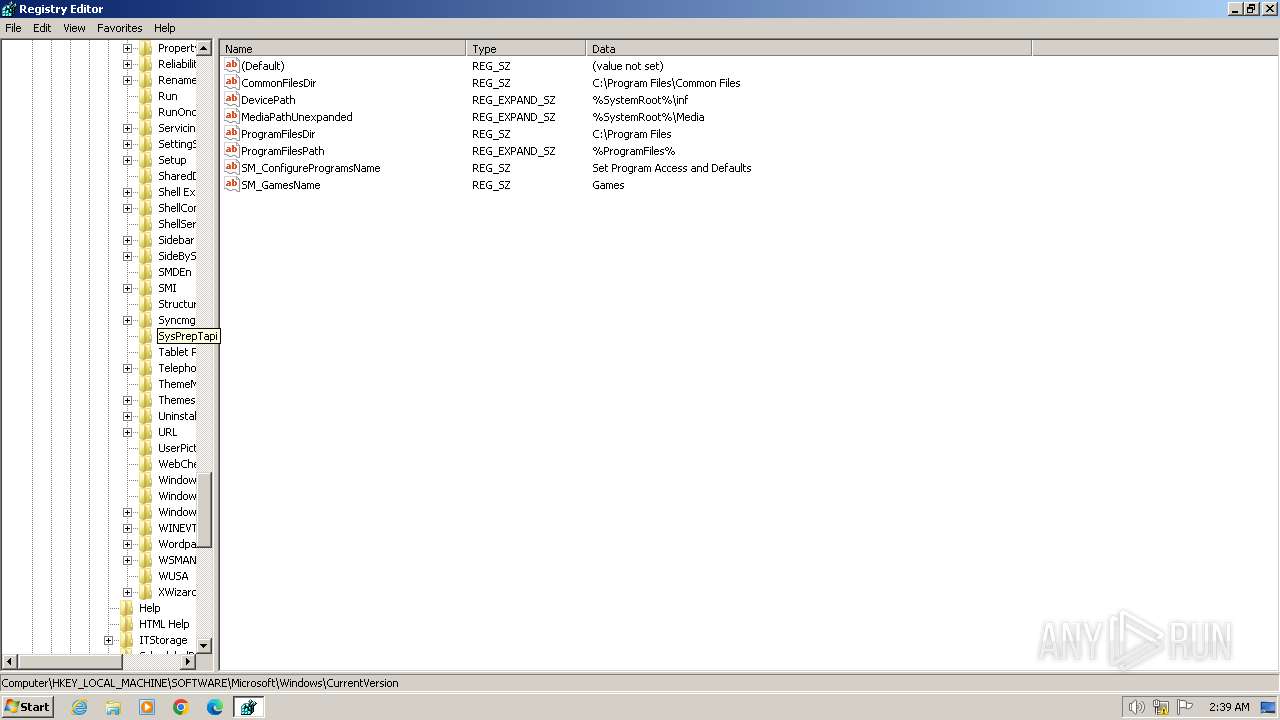Click the Setup key folder icon
This screenshot has height=720, width=1280.
pyautogui.click(x=146, y=160)
